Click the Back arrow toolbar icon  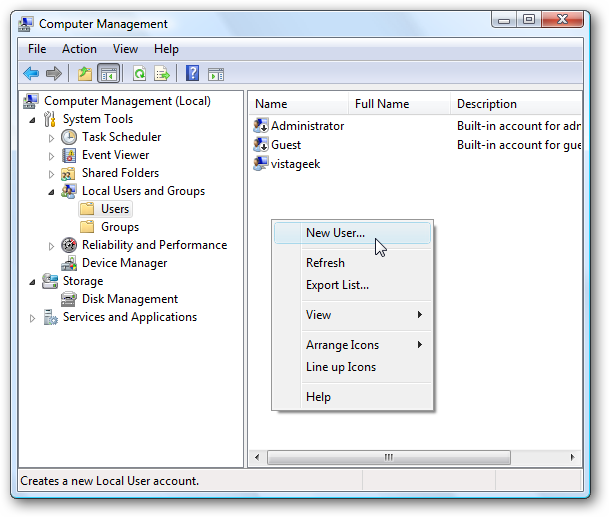click(x=31, y=73)
